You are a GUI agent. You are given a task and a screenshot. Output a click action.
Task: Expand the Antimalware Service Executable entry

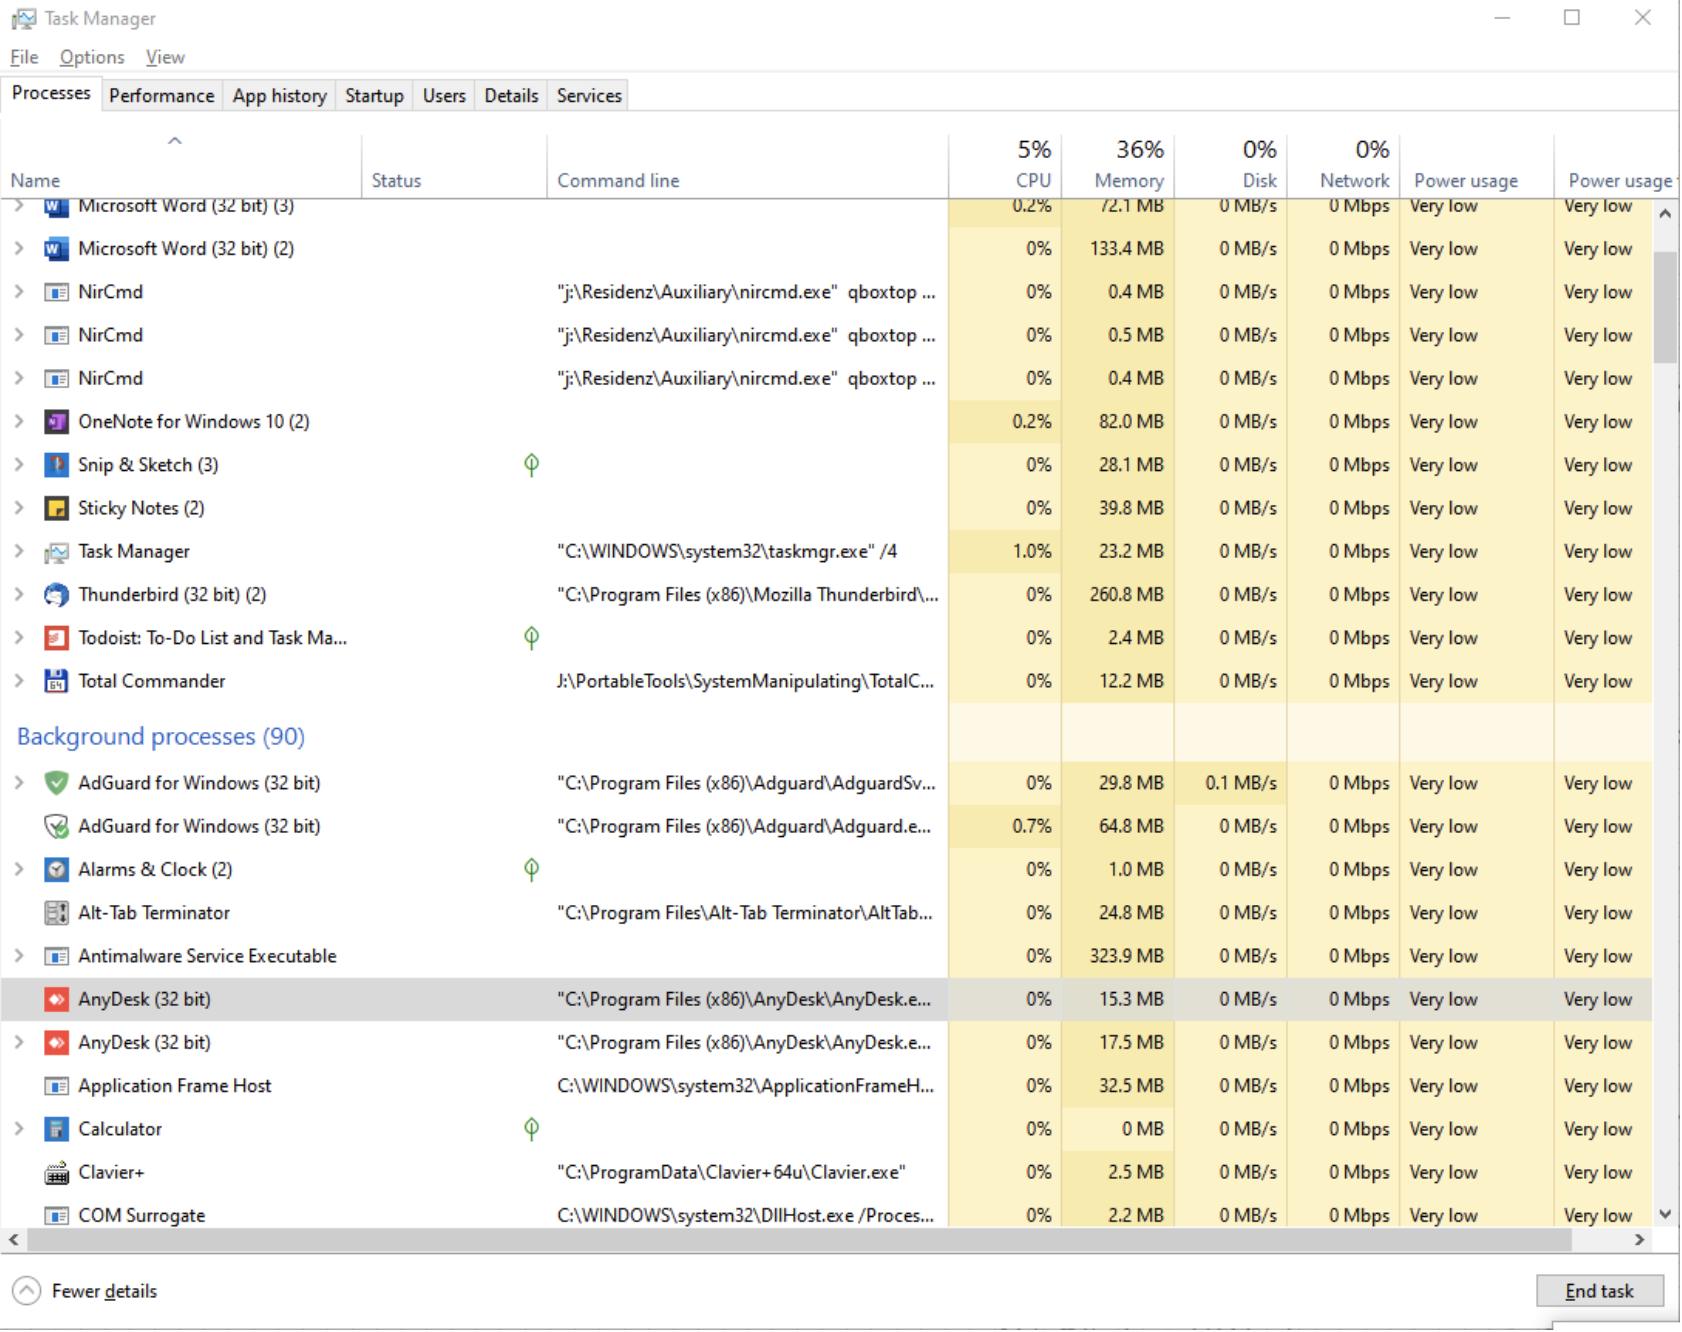pos(19,956)
